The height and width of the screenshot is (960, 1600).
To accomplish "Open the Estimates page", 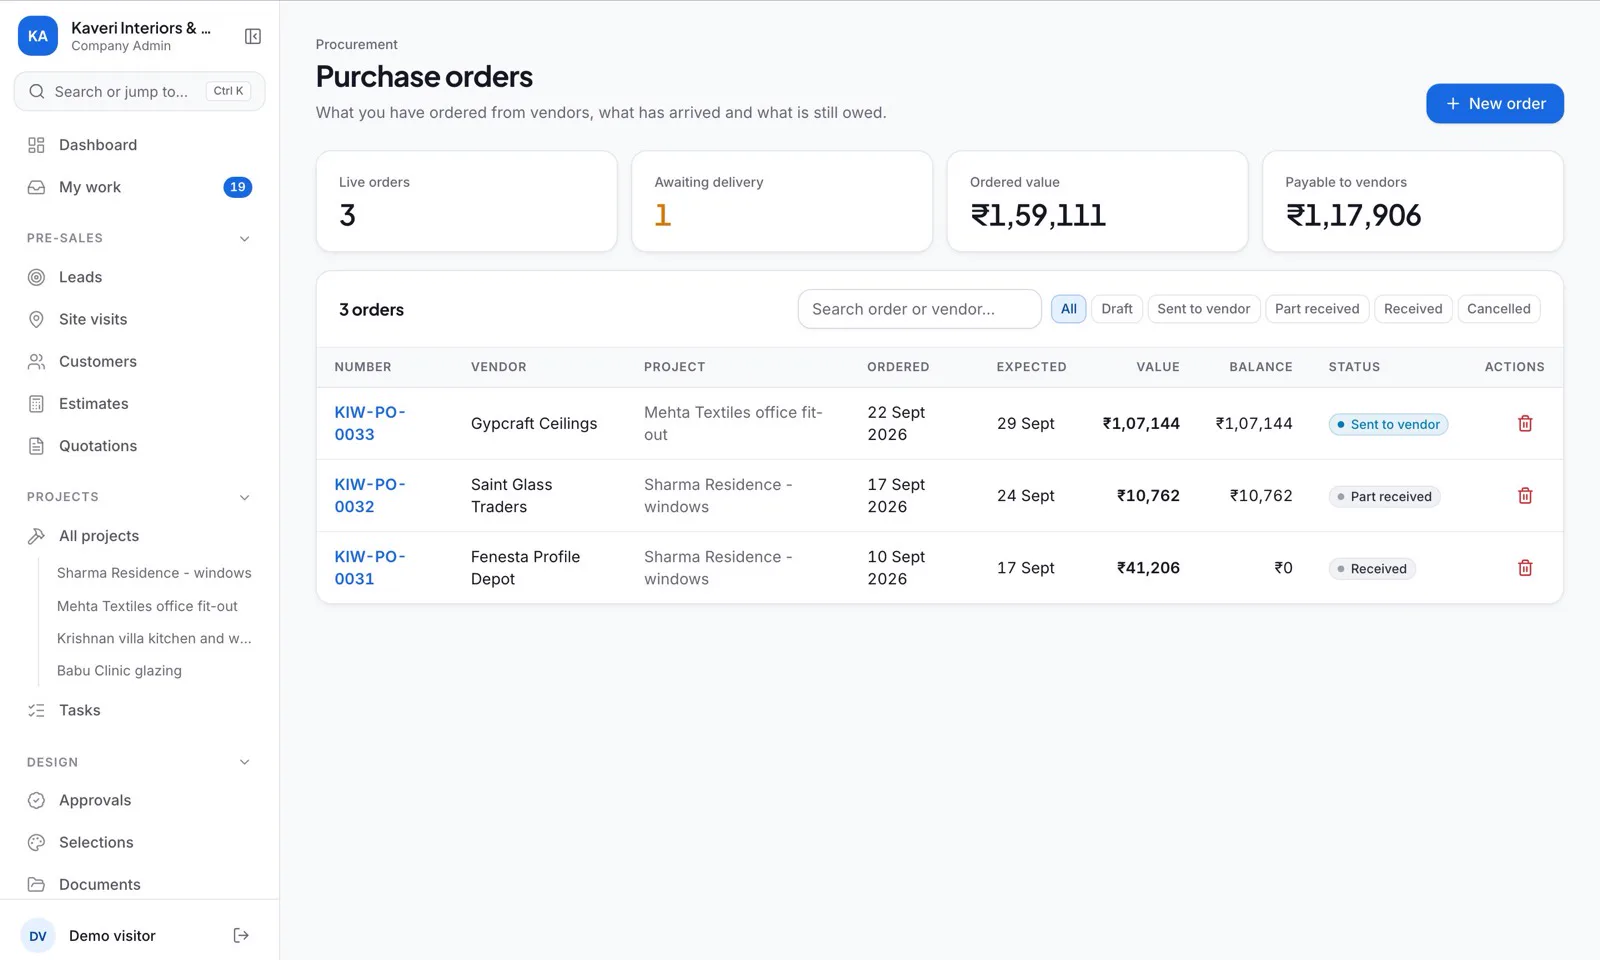I will point(139,404).
